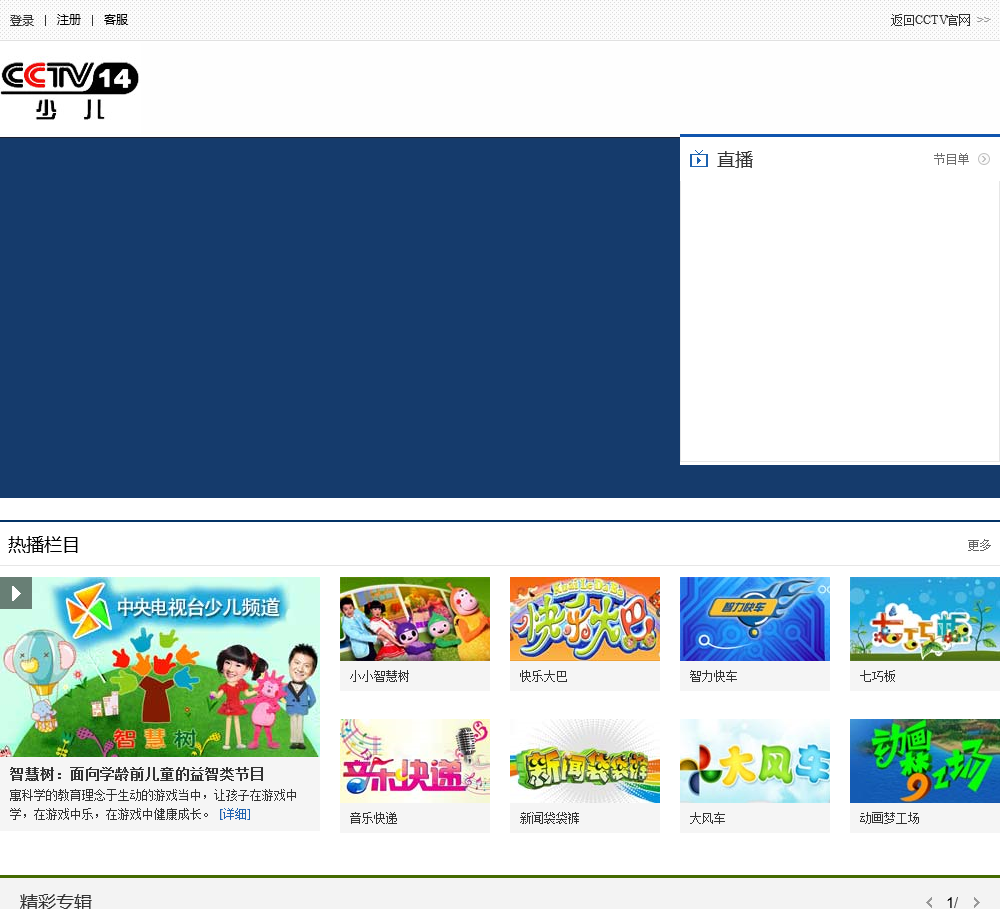This screenshot has width=1000, height=909.
Task: Open the 新闻袋袋裤 thumbnail image
Action: [585, 761]
